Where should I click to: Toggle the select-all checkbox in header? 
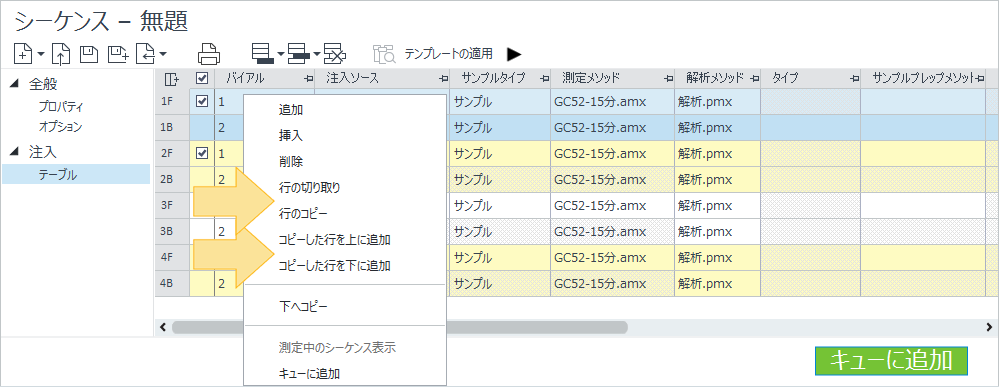pos(202,78)
